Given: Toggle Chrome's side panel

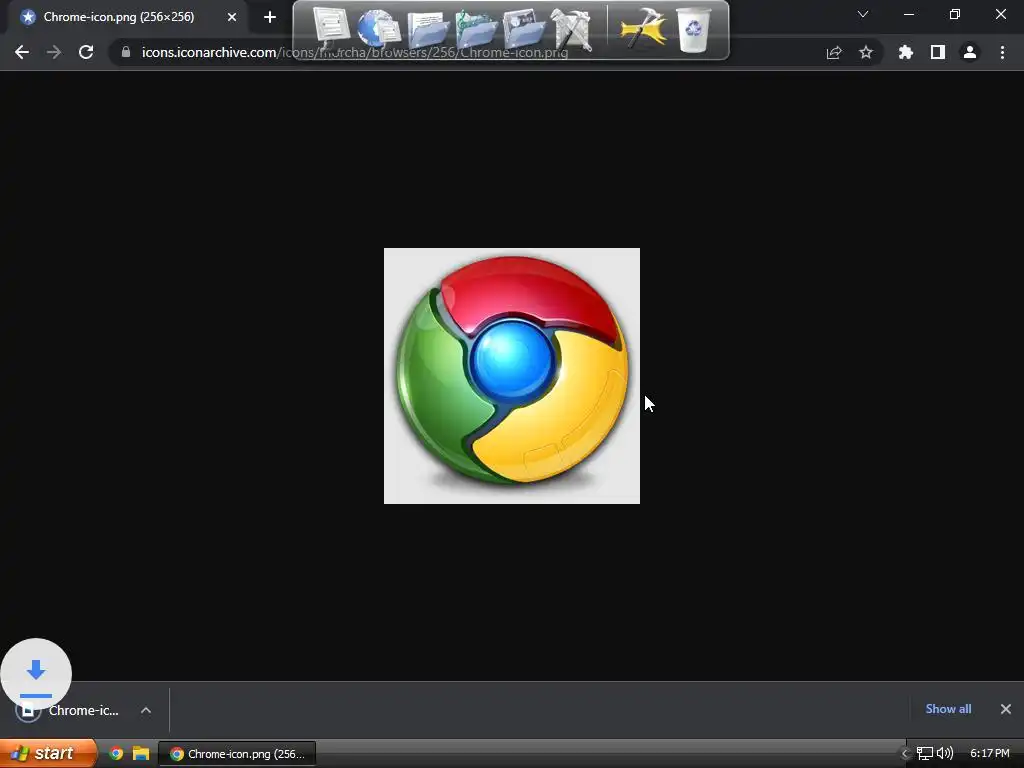Looking at the screenshot, I should pyautogui.click(x=938, y=52).
